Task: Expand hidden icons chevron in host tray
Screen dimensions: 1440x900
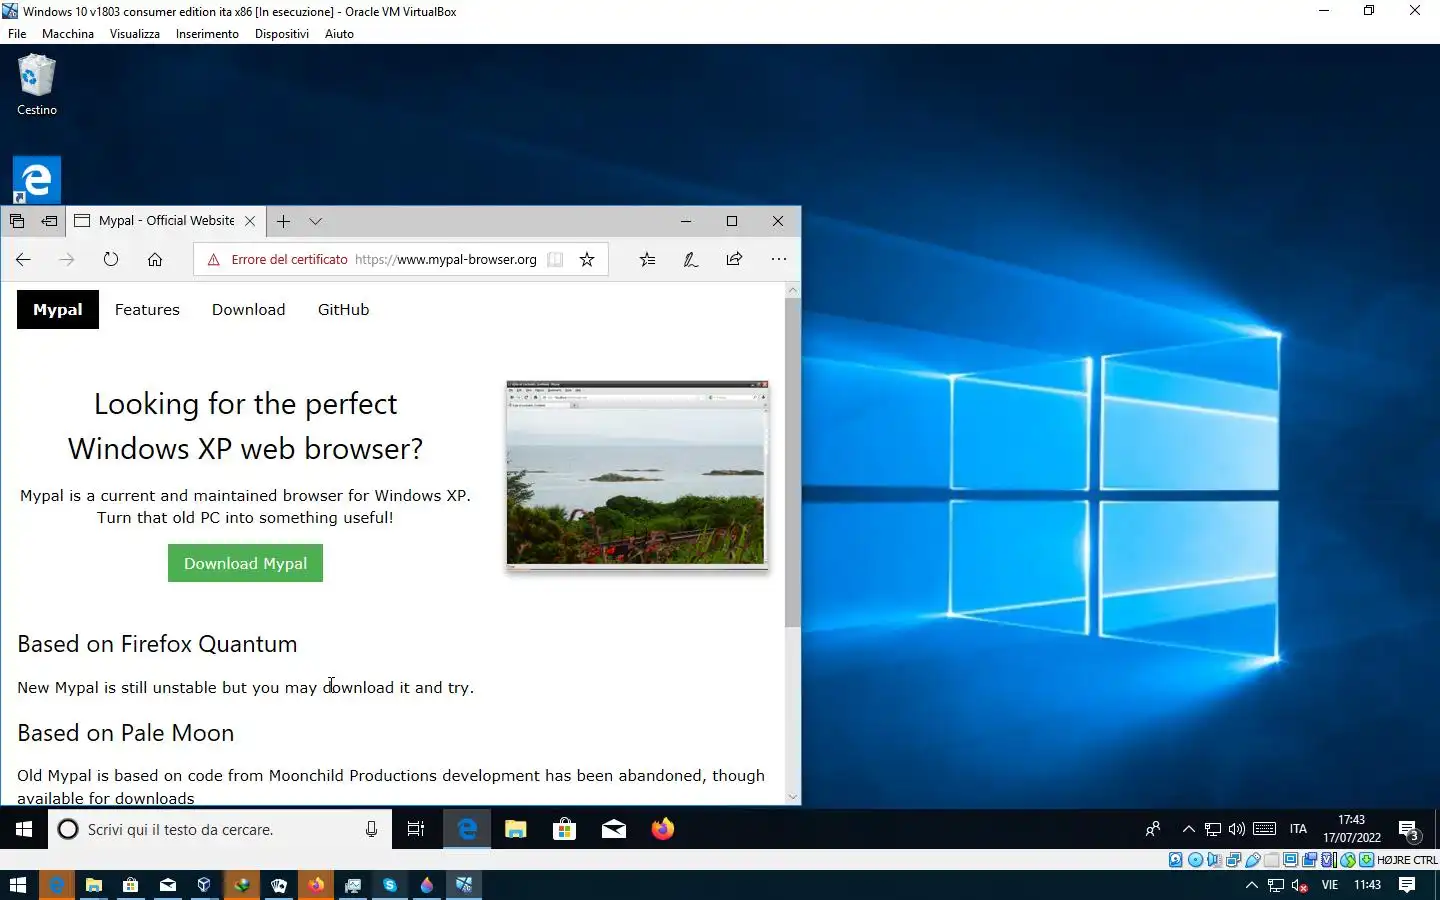Action: [1251, 885]
